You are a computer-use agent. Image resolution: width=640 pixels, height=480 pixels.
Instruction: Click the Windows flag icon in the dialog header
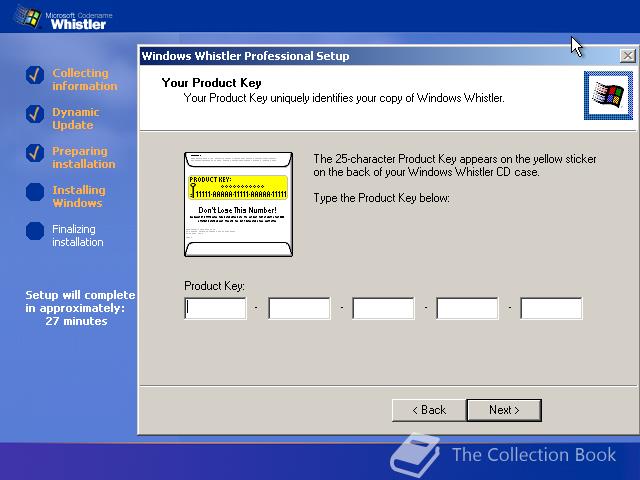tap(608, 96)
